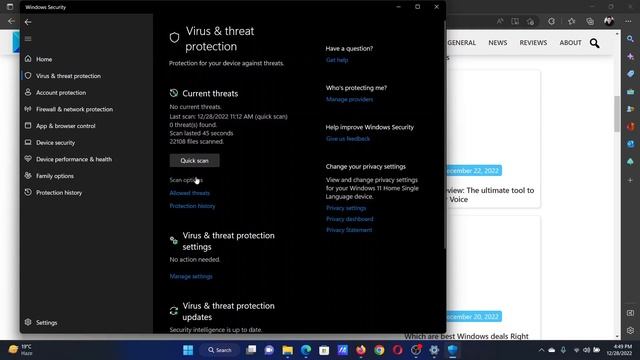Click the Edge sidebar search icon
This screenshot has width=640, height=360.
point(631,39)
